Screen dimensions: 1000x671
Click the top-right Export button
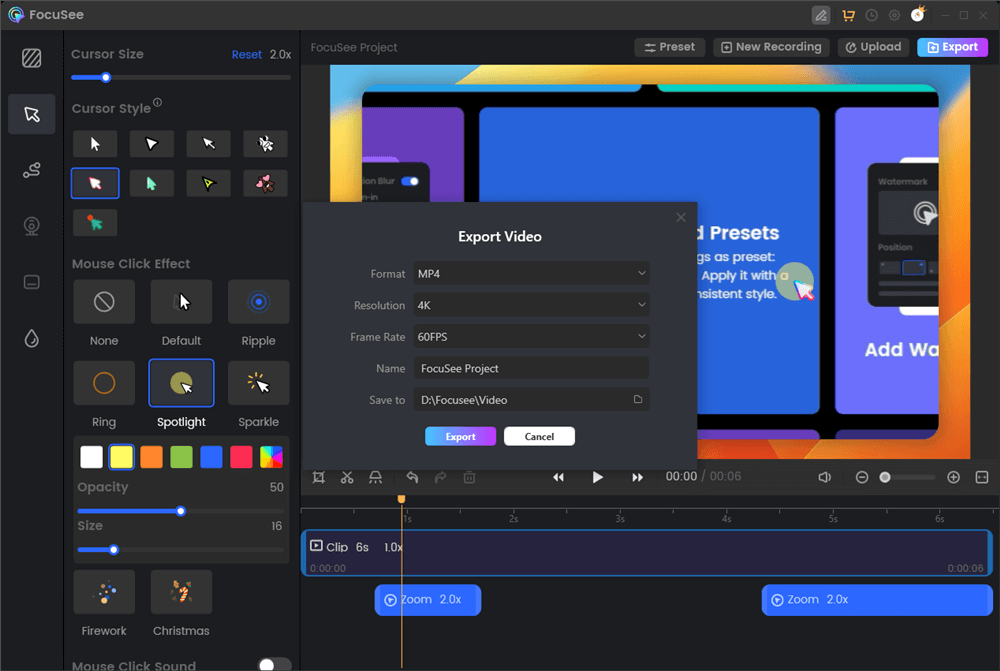coord(952,47)
